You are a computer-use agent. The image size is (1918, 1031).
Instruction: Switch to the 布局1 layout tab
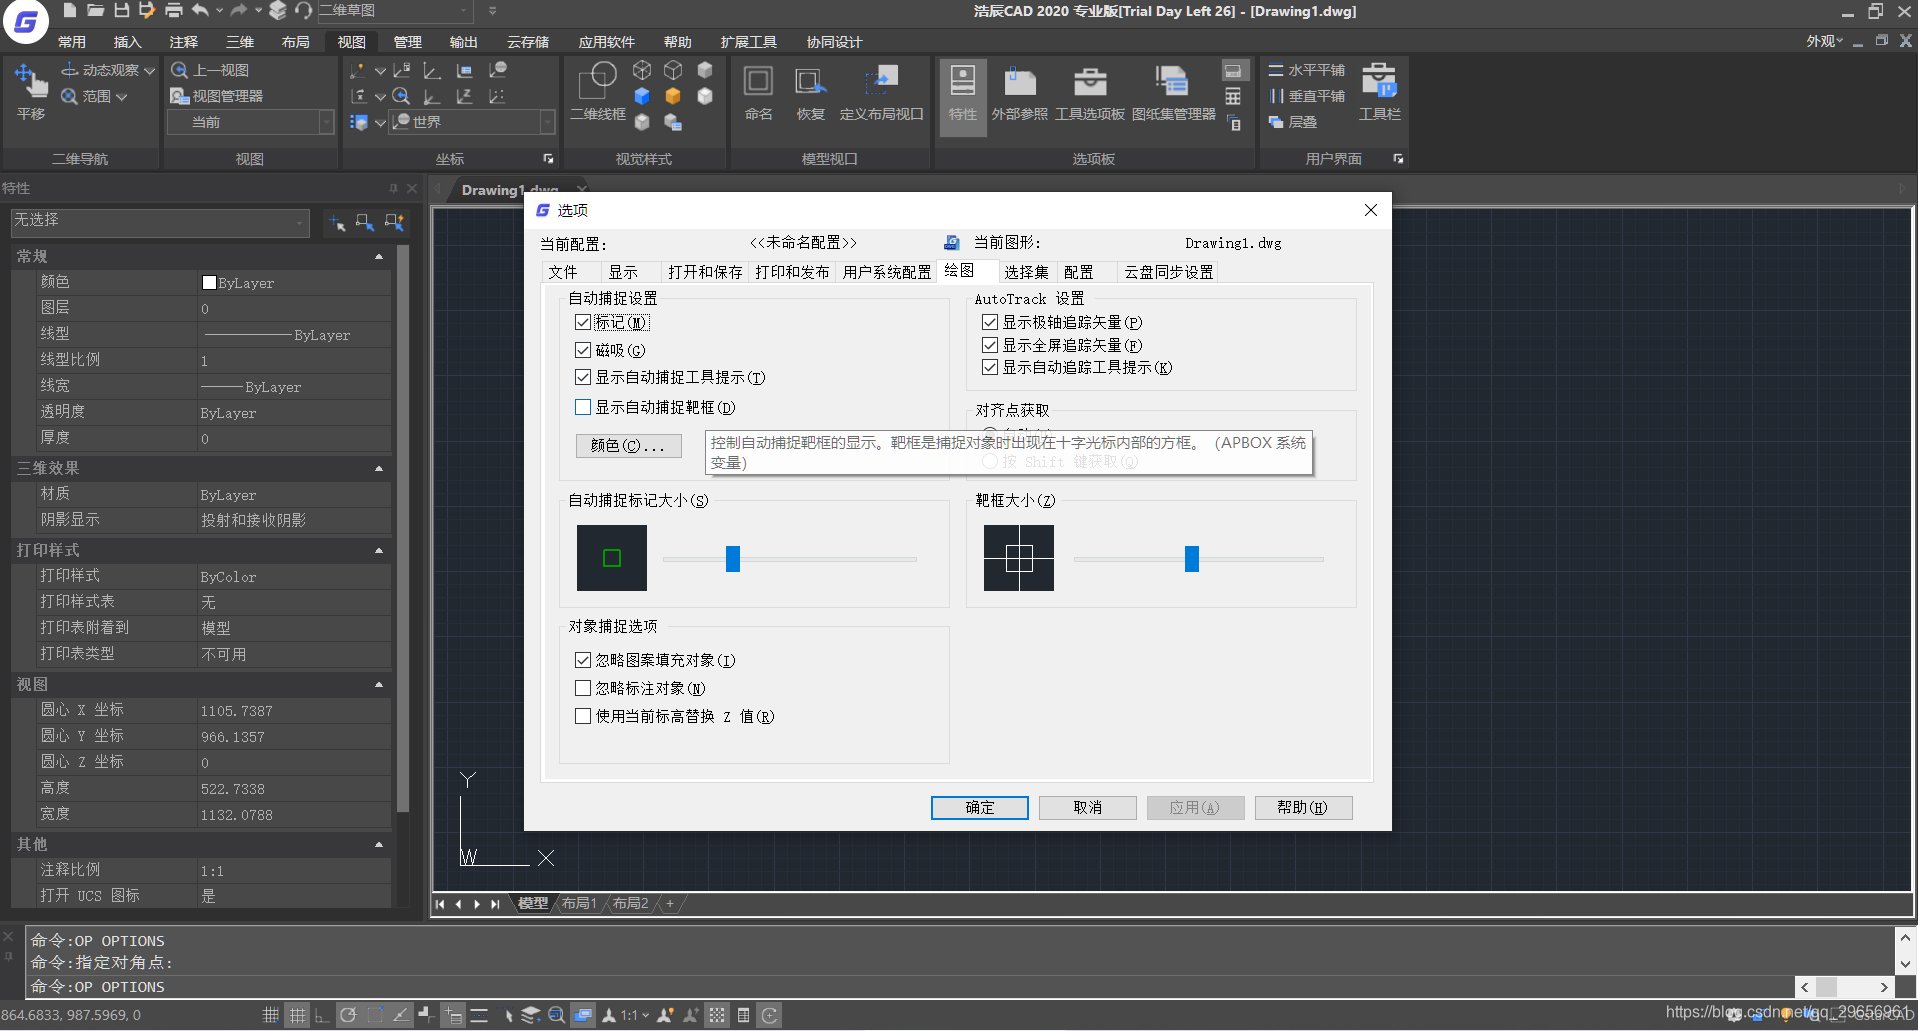(x=579, y=903)
